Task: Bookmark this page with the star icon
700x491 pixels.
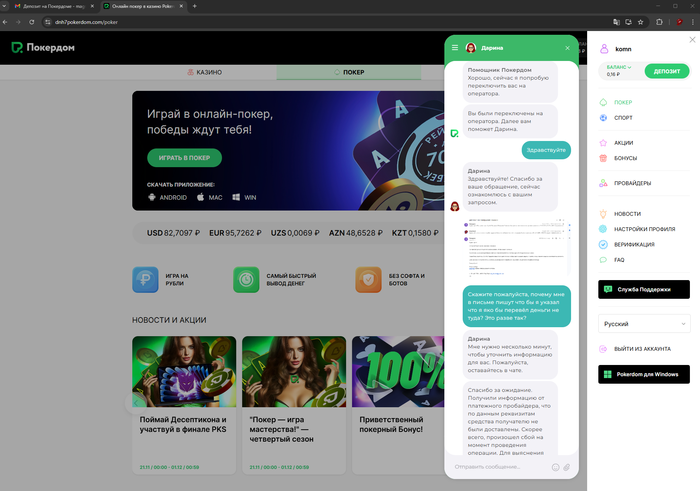Action: point(641,22)
